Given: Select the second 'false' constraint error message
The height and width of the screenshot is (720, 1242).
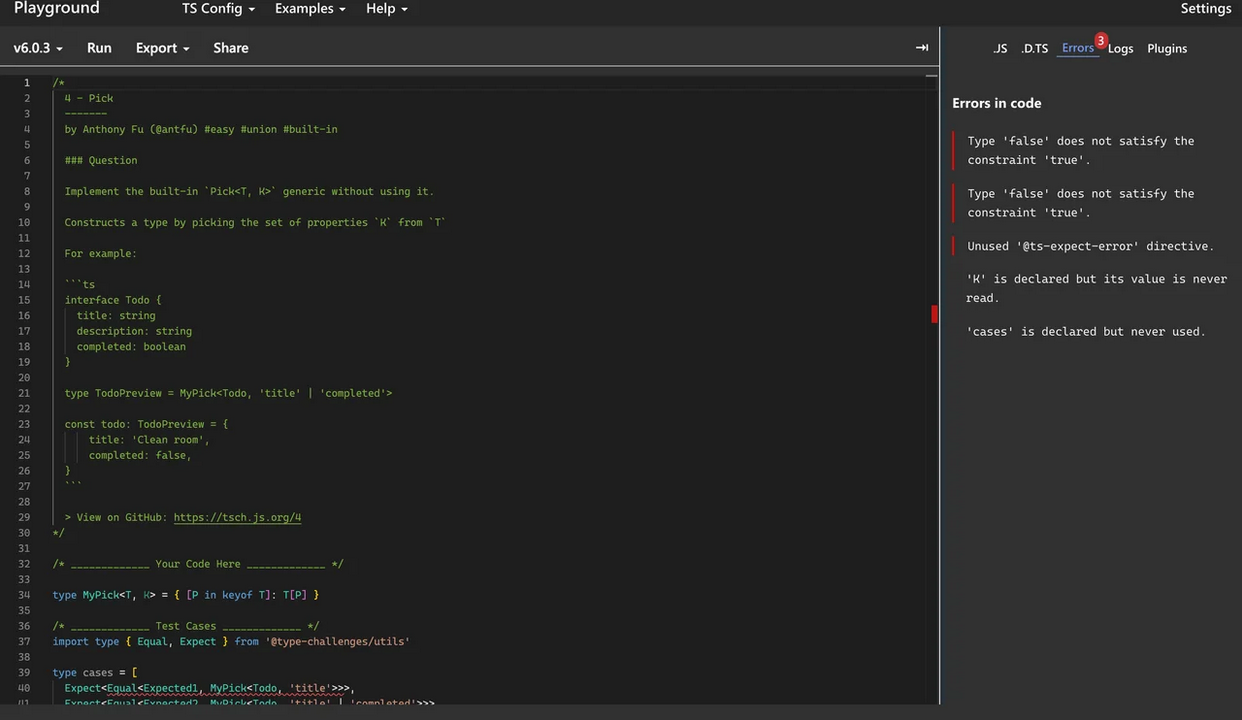Looking at the screenshot, I should pos(1081,203).
